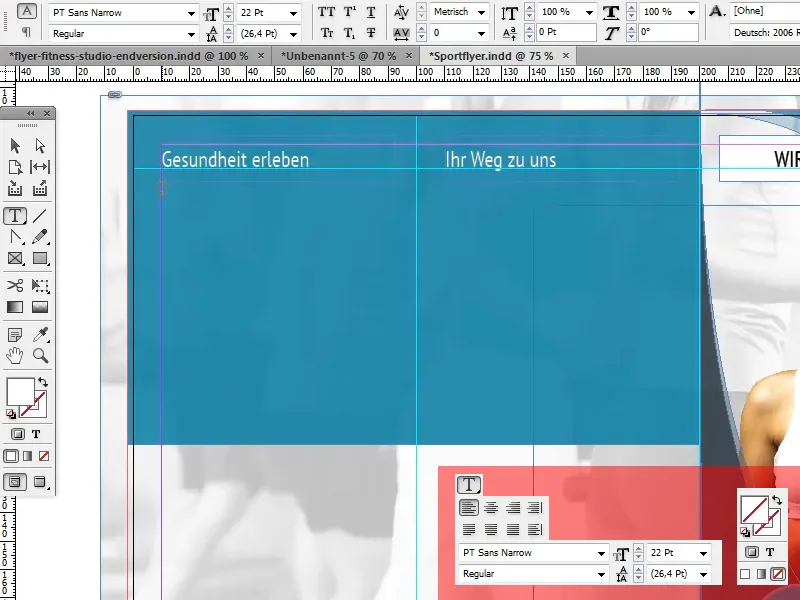
Task: Pick the Pen tool
Action: [15, 237]
